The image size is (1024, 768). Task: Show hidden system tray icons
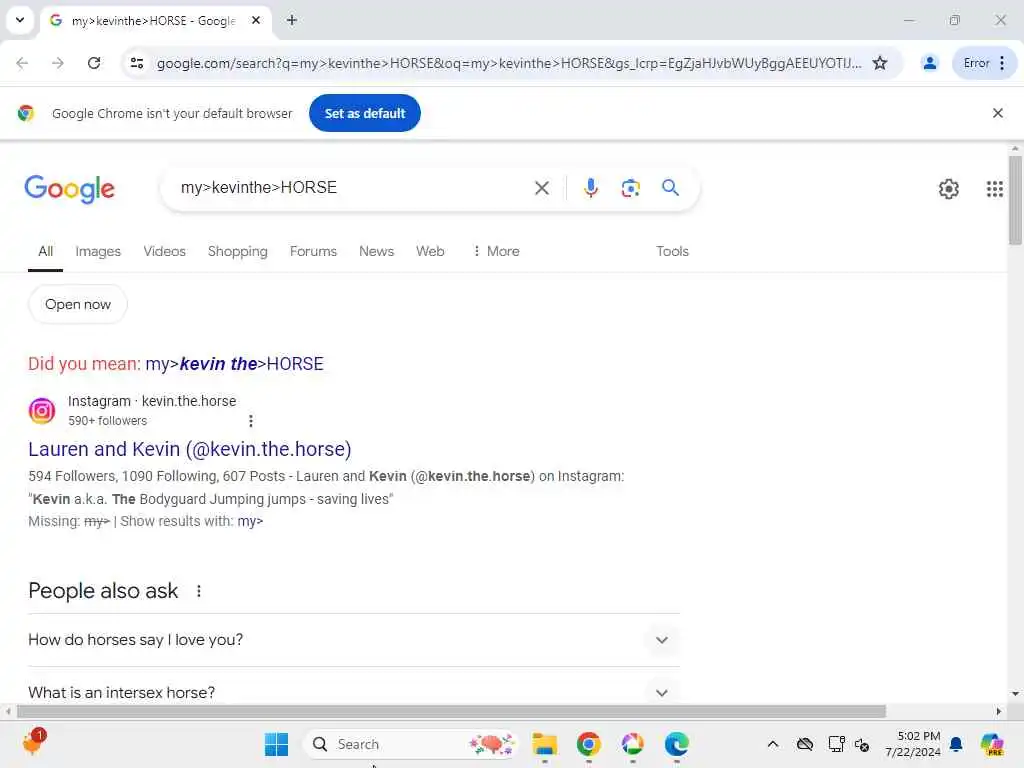tap(773, 744)
